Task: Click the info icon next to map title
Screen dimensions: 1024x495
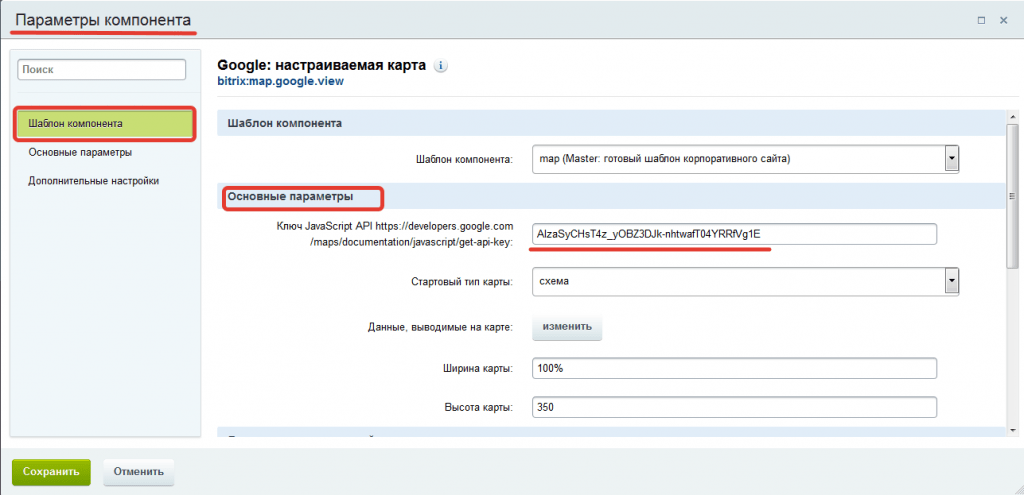Action: click(441, 66)
